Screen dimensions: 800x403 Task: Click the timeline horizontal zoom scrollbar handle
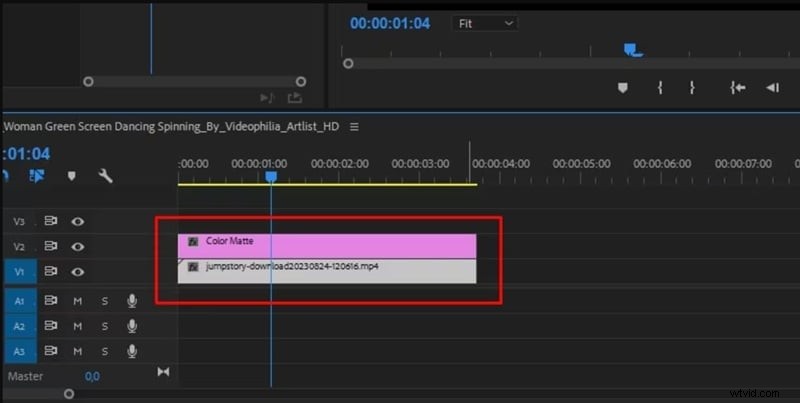69,394
